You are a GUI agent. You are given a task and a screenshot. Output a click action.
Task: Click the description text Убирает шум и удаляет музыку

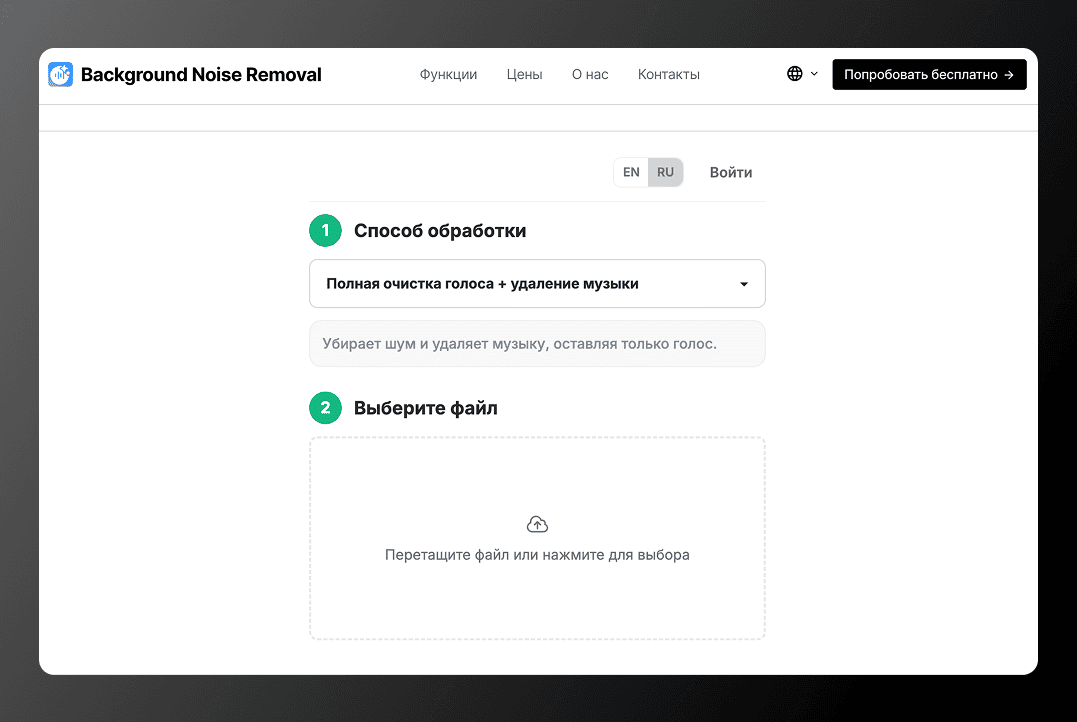[x=520, y=343]
